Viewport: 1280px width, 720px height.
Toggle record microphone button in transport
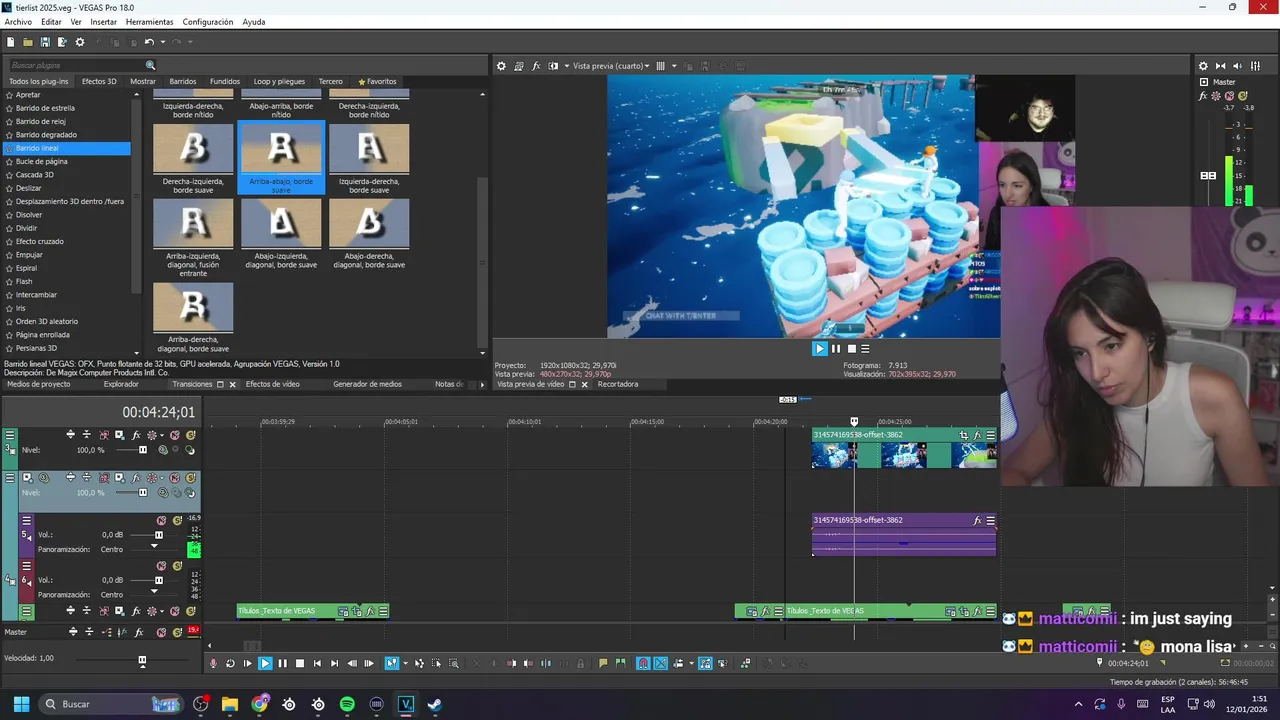(213, 663)
